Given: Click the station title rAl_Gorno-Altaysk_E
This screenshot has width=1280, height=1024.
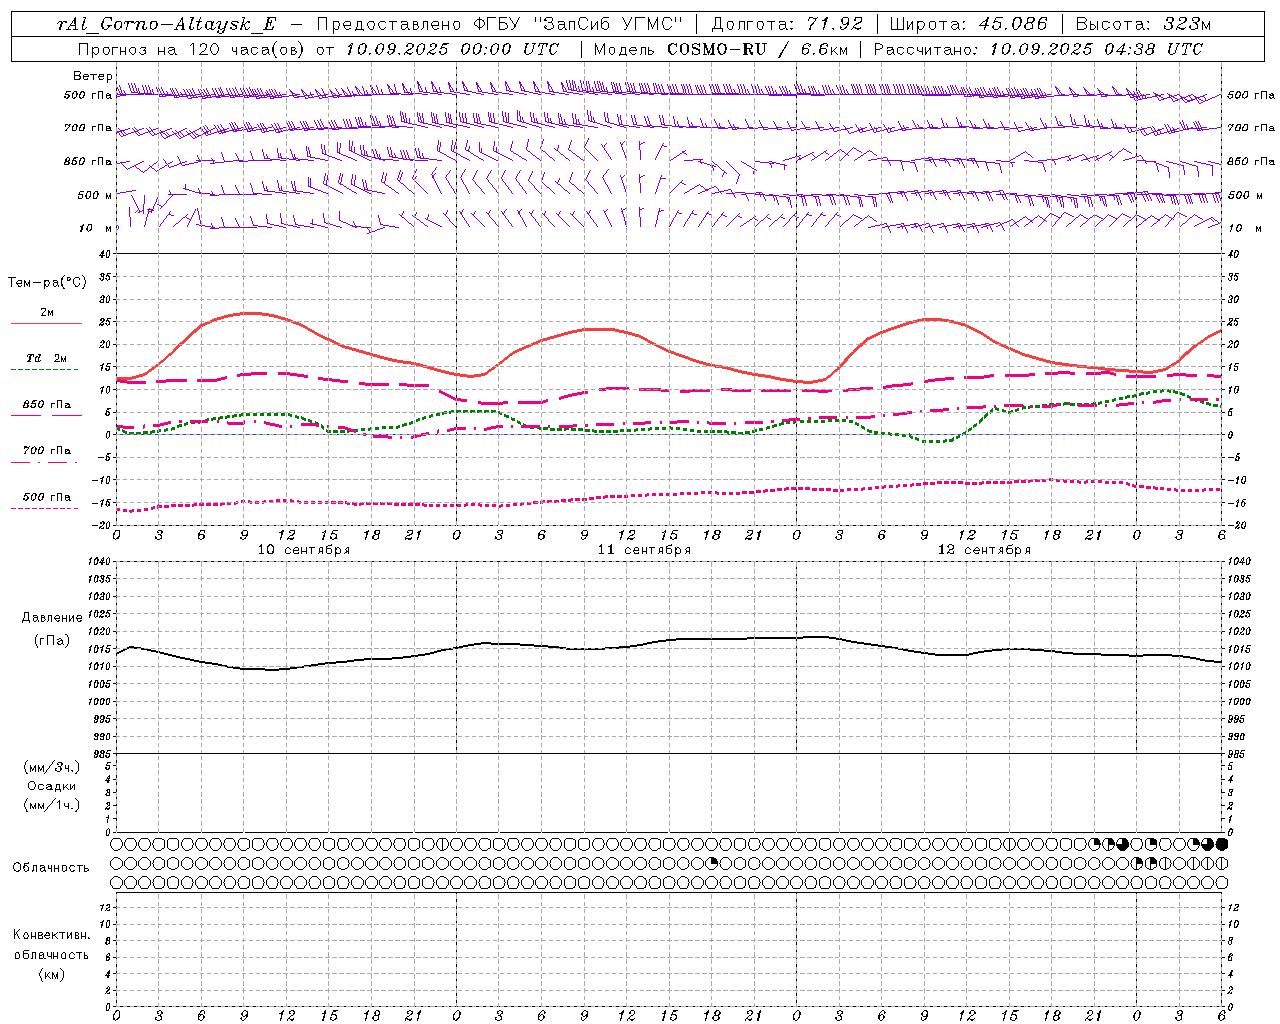Looking at the screenshot, I should pyautogui.click(x=166, y=24).
